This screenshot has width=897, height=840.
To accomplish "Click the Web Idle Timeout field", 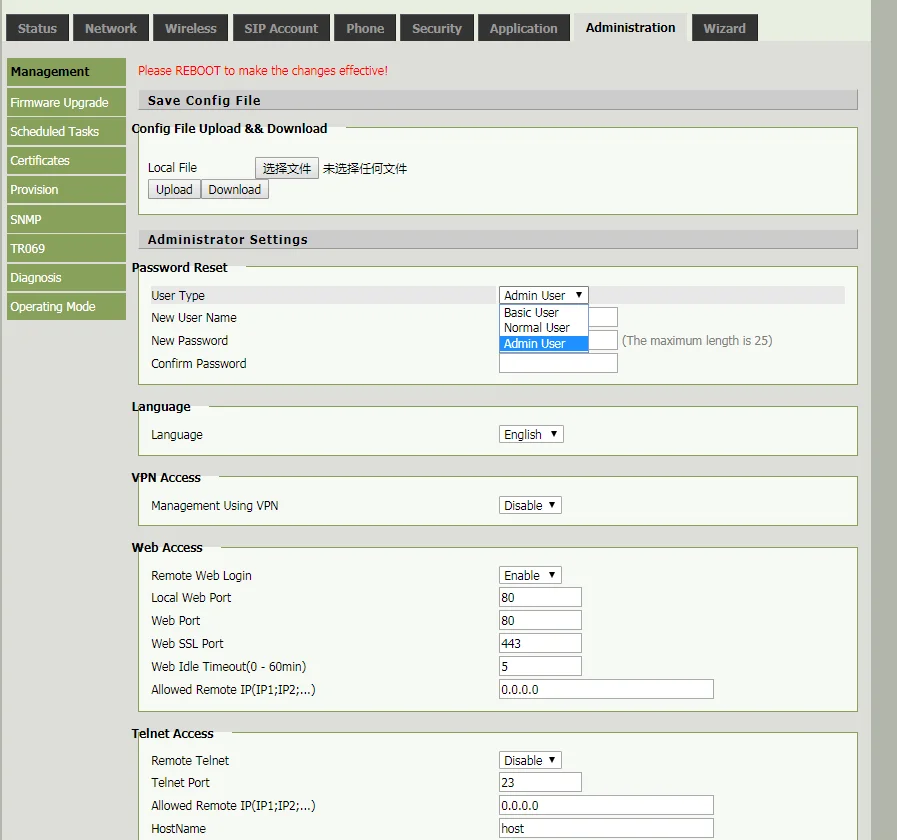I will click(x=540, y=666).
